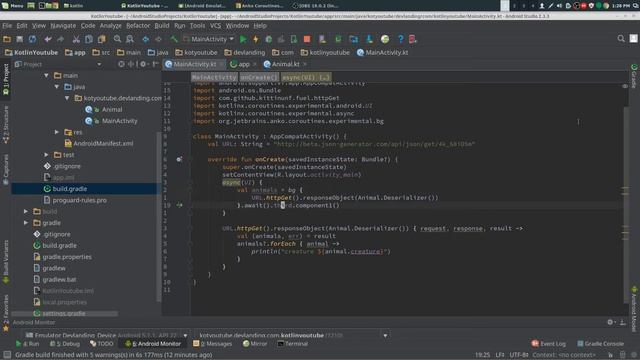The width and height of the screenshot is (640, 360).
Task: Open the Messages tool window
Action: click(212, 344)
